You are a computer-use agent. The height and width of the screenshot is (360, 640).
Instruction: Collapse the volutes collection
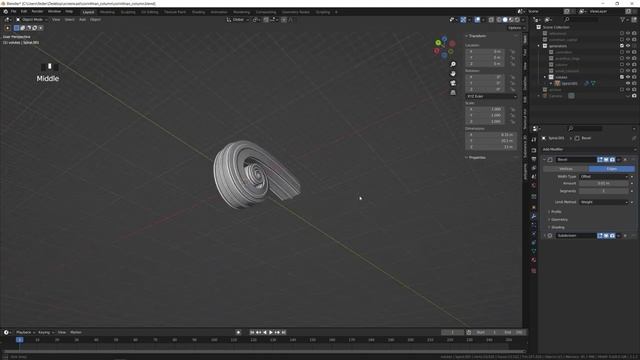coord(545,77)
